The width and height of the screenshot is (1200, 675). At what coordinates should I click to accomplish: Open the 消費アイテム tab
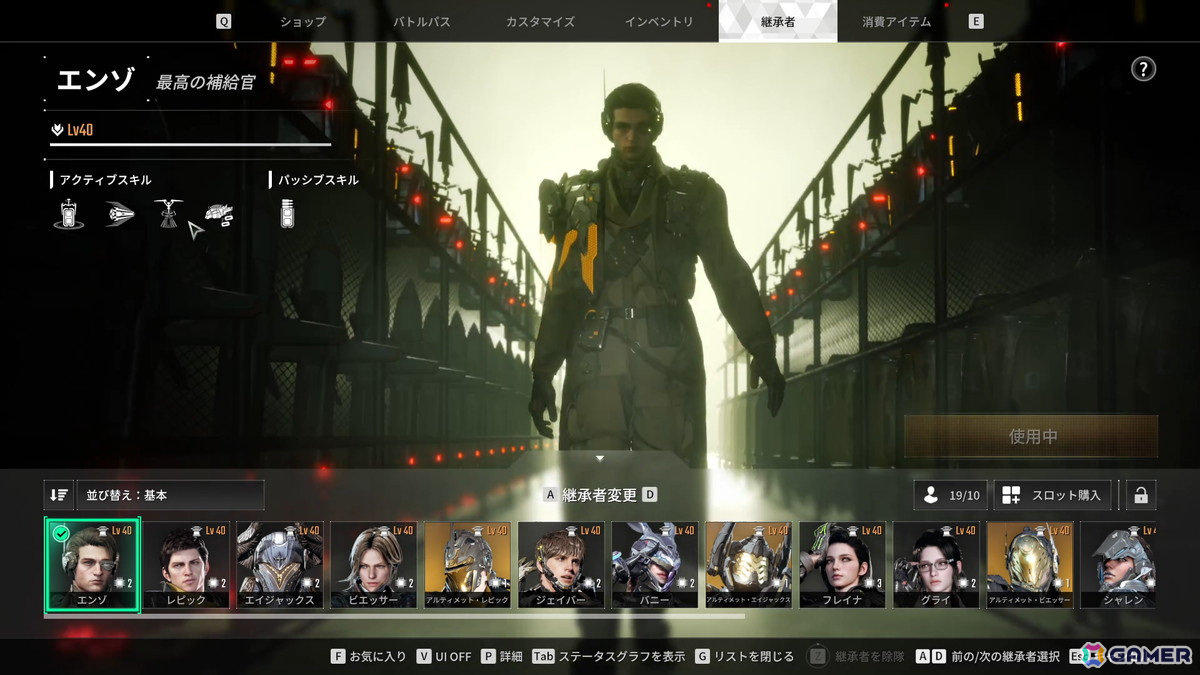coord(896,21)
